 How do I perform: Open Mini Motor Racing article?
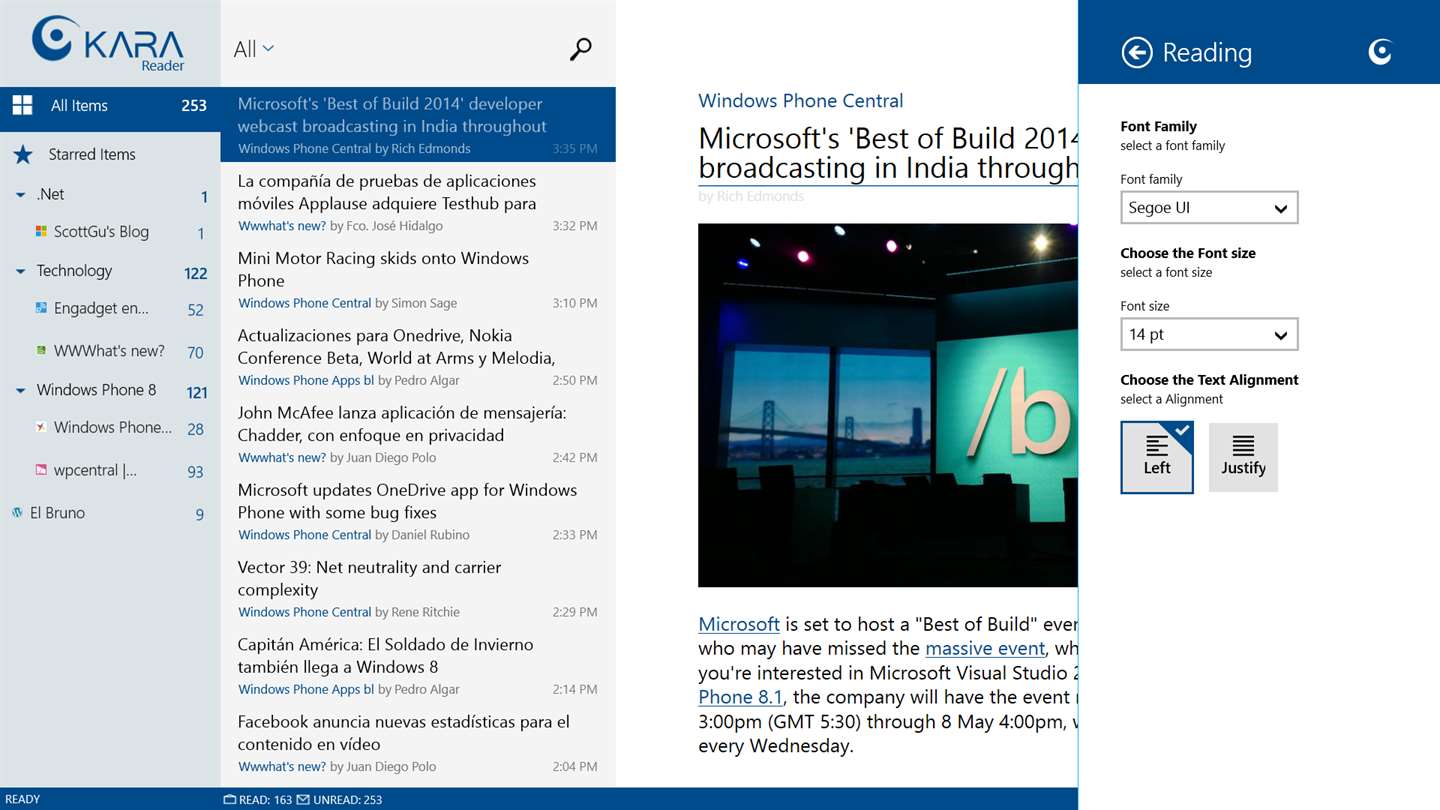(418, 279)
